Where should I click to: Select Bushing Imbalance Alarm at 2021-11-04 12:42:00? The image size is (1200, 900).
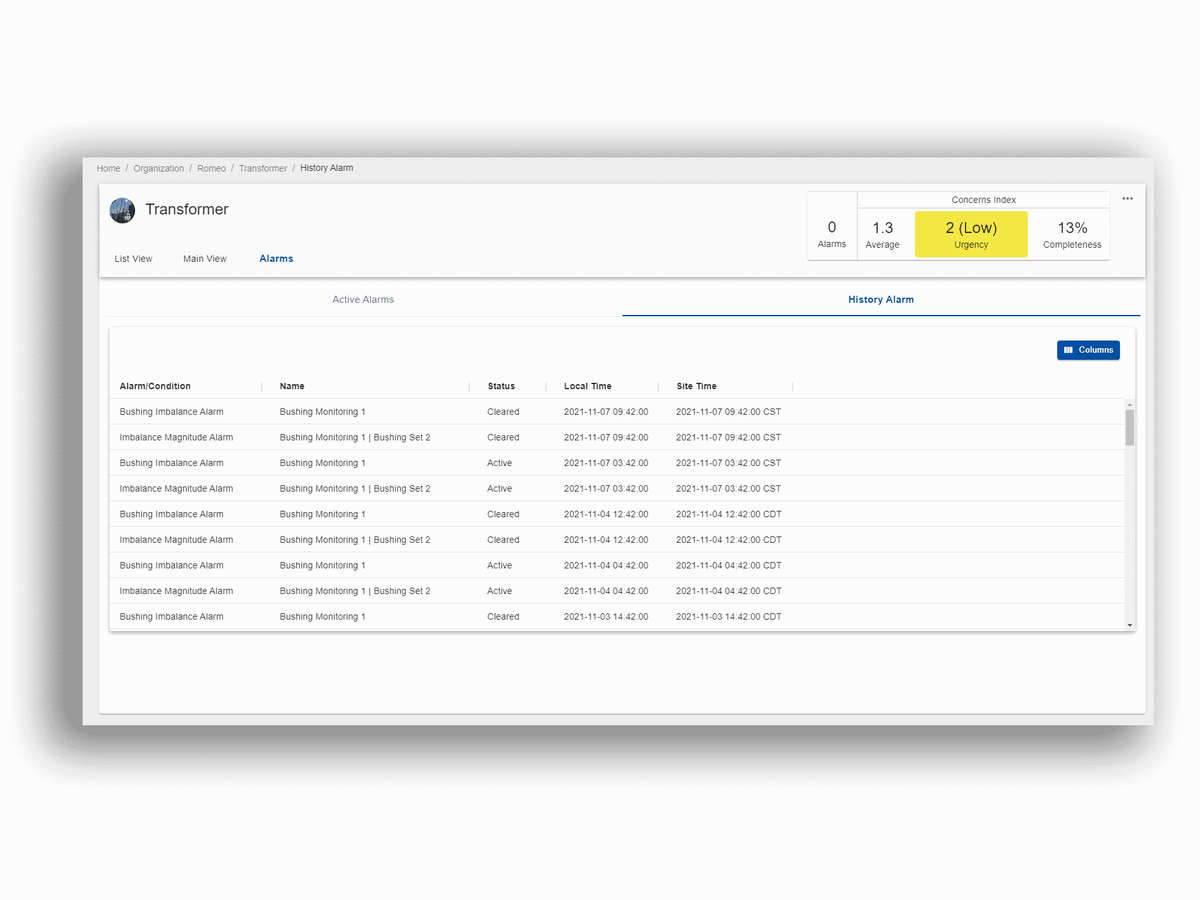[x=617, y=515]
